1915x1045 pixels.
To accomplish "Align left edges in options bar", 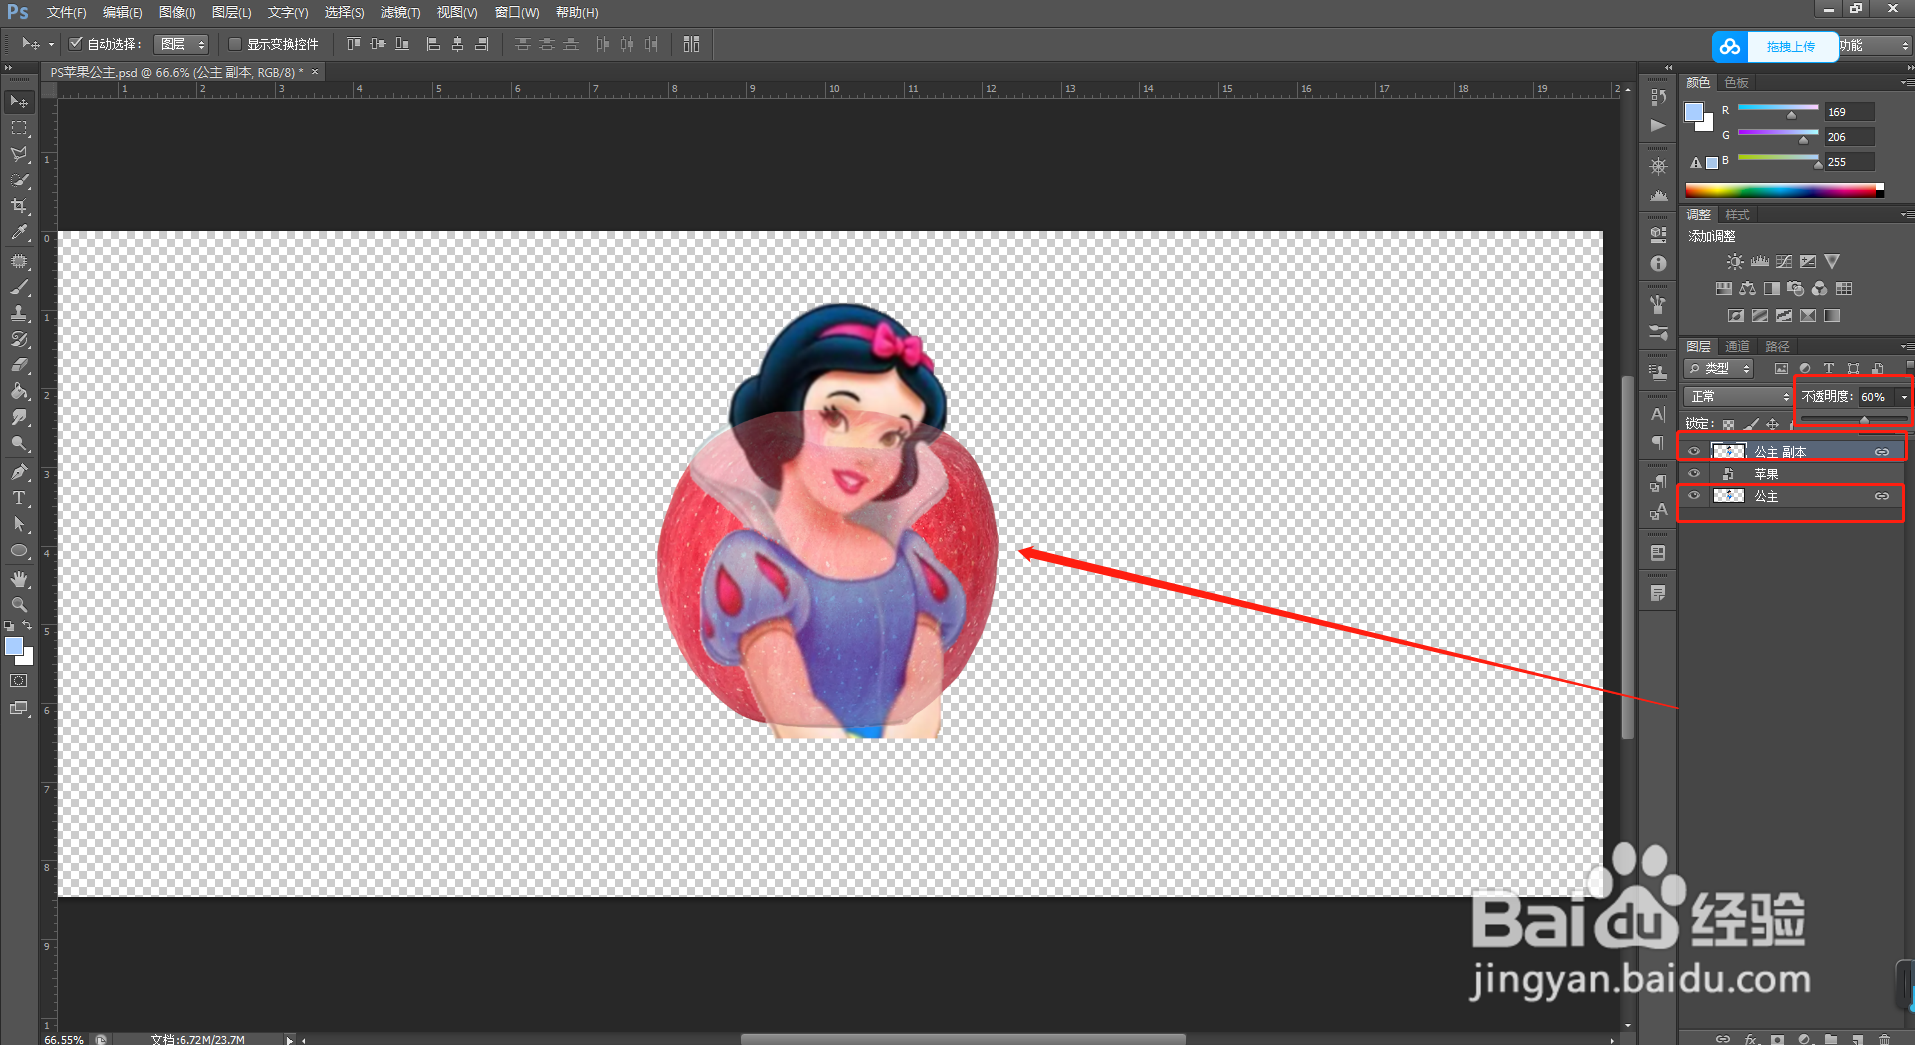I will [x=432, y=44].
